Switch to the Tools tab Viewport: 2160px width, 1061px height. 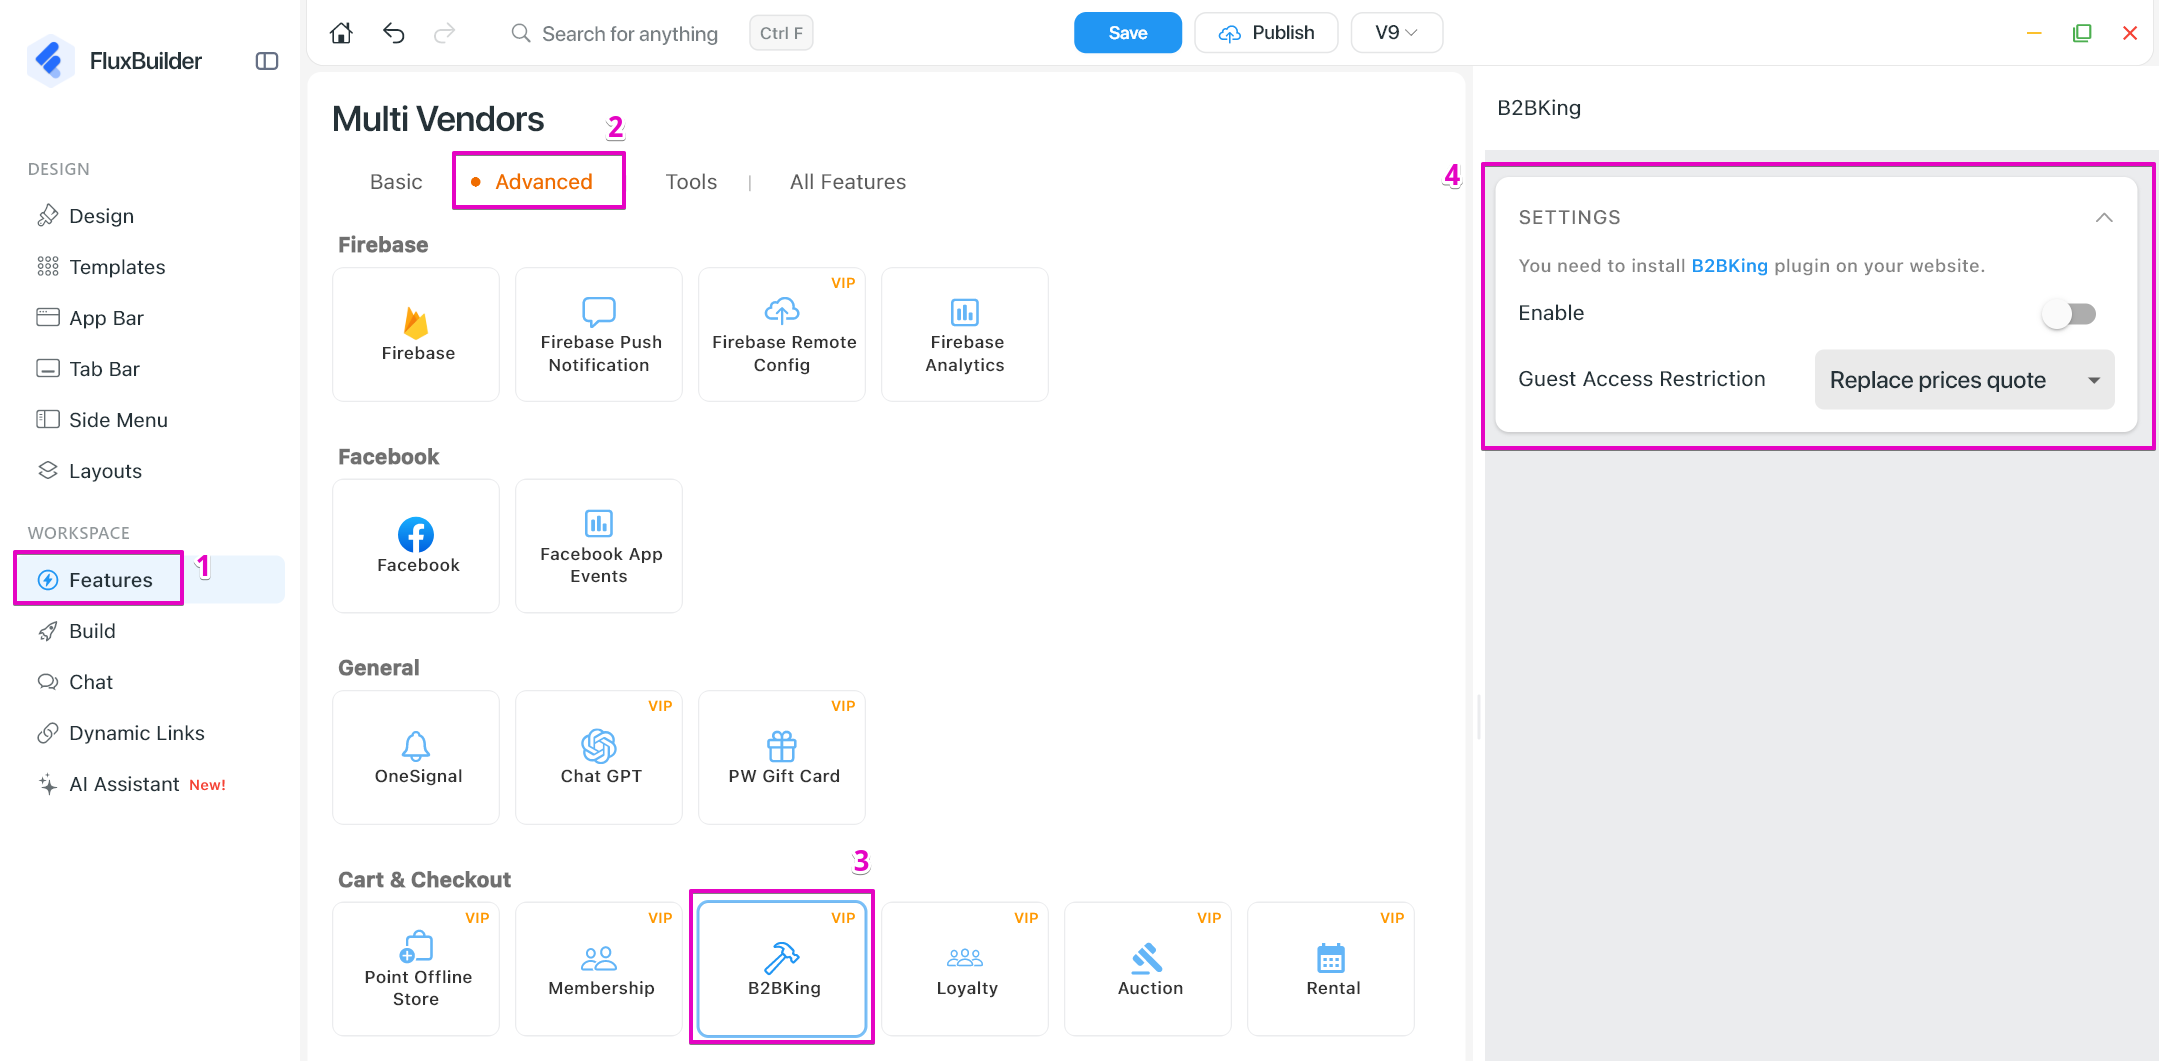[691, 182]
